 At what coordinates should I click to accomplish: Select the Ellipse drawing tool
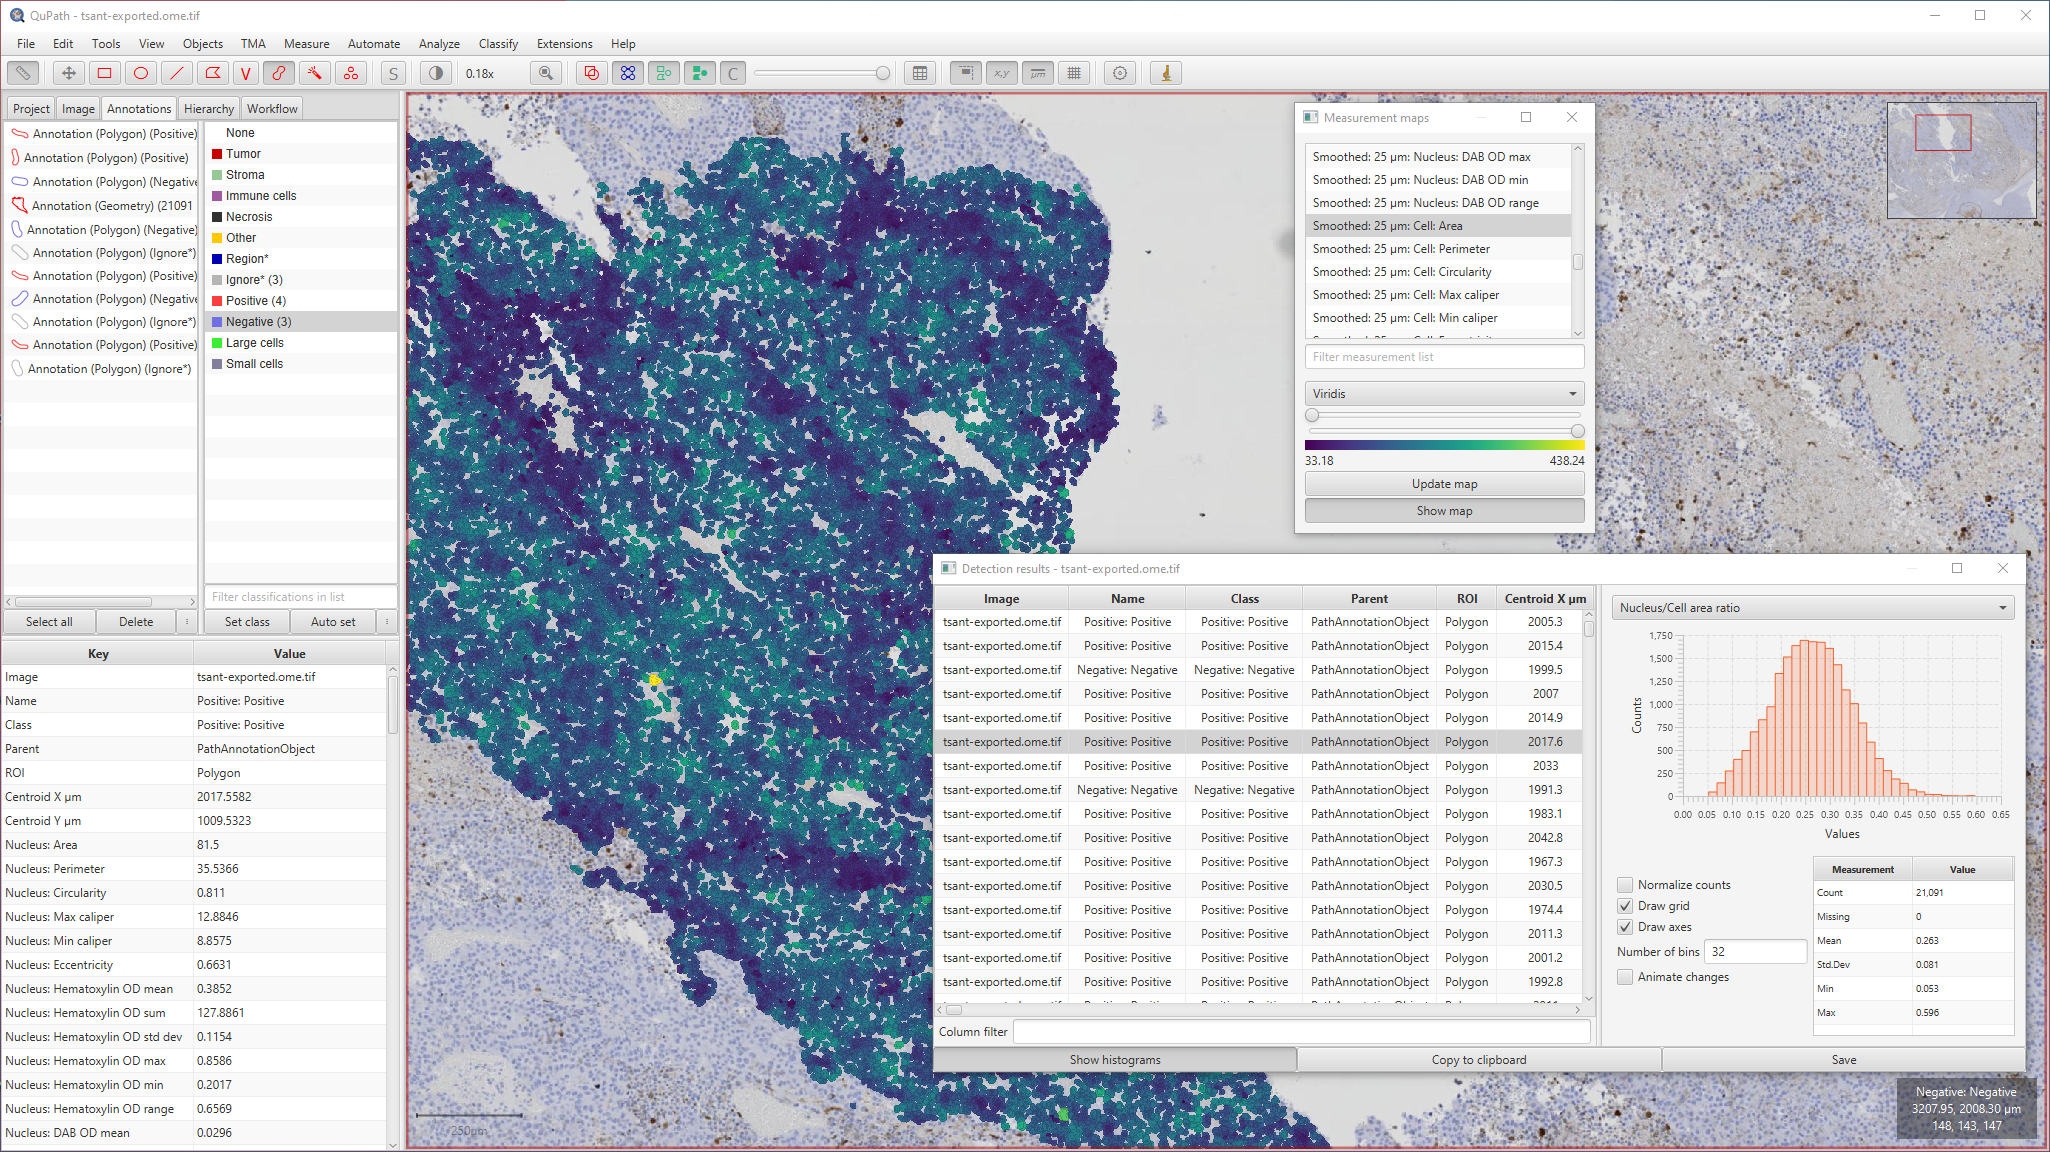coord(141,73)
